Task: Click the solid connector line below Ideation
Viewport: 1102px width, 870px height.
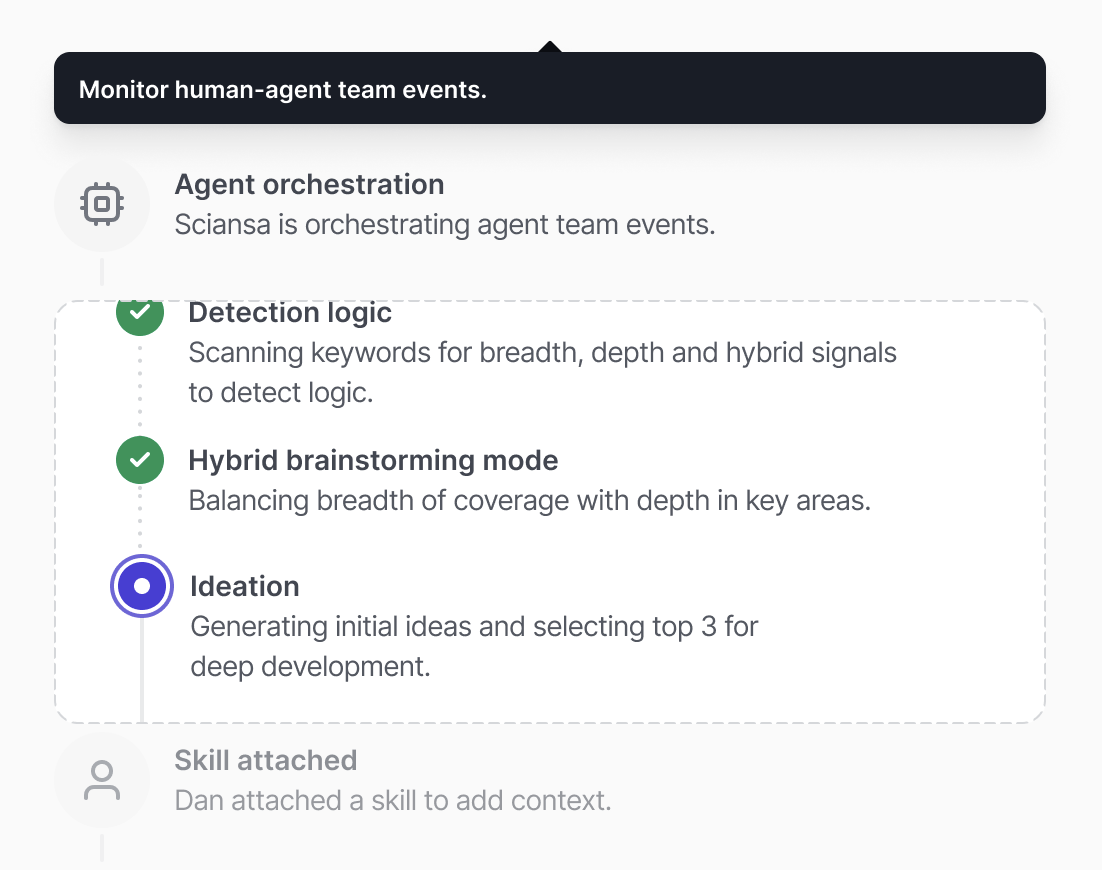Action: pos(142,670)
